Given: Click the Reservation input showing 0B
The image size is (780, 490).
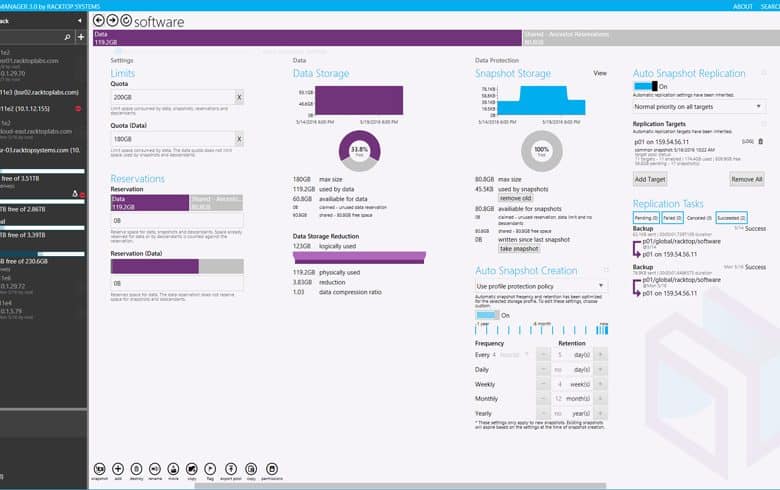Looking at the screenshot, I should tap(177, 220).
